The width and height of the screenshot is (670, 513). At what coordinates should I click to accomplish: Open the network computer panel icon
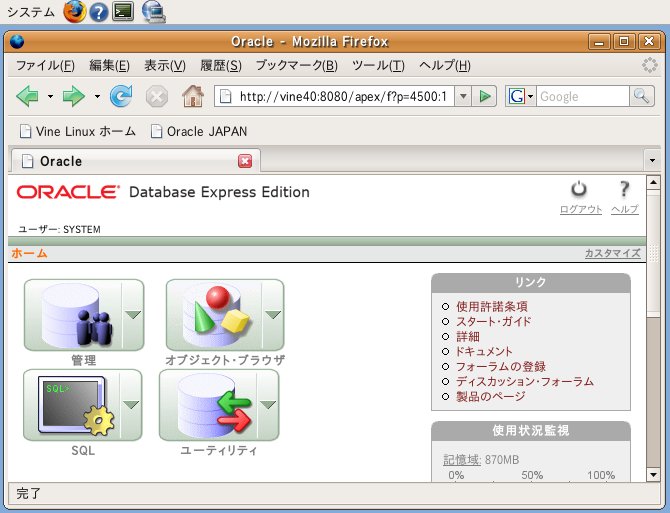[x=153, y=12]
